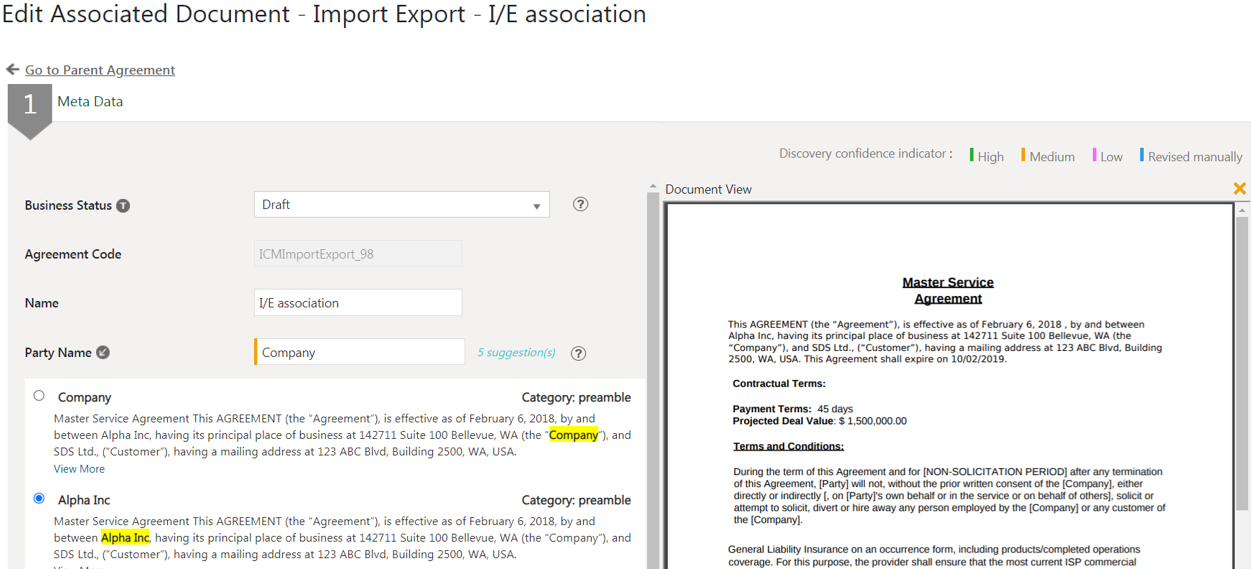Image resolution: width=1252 pixels, height=569 pixels.
Task: Click help icon next to Party Name suggestions
Action: 578,353
